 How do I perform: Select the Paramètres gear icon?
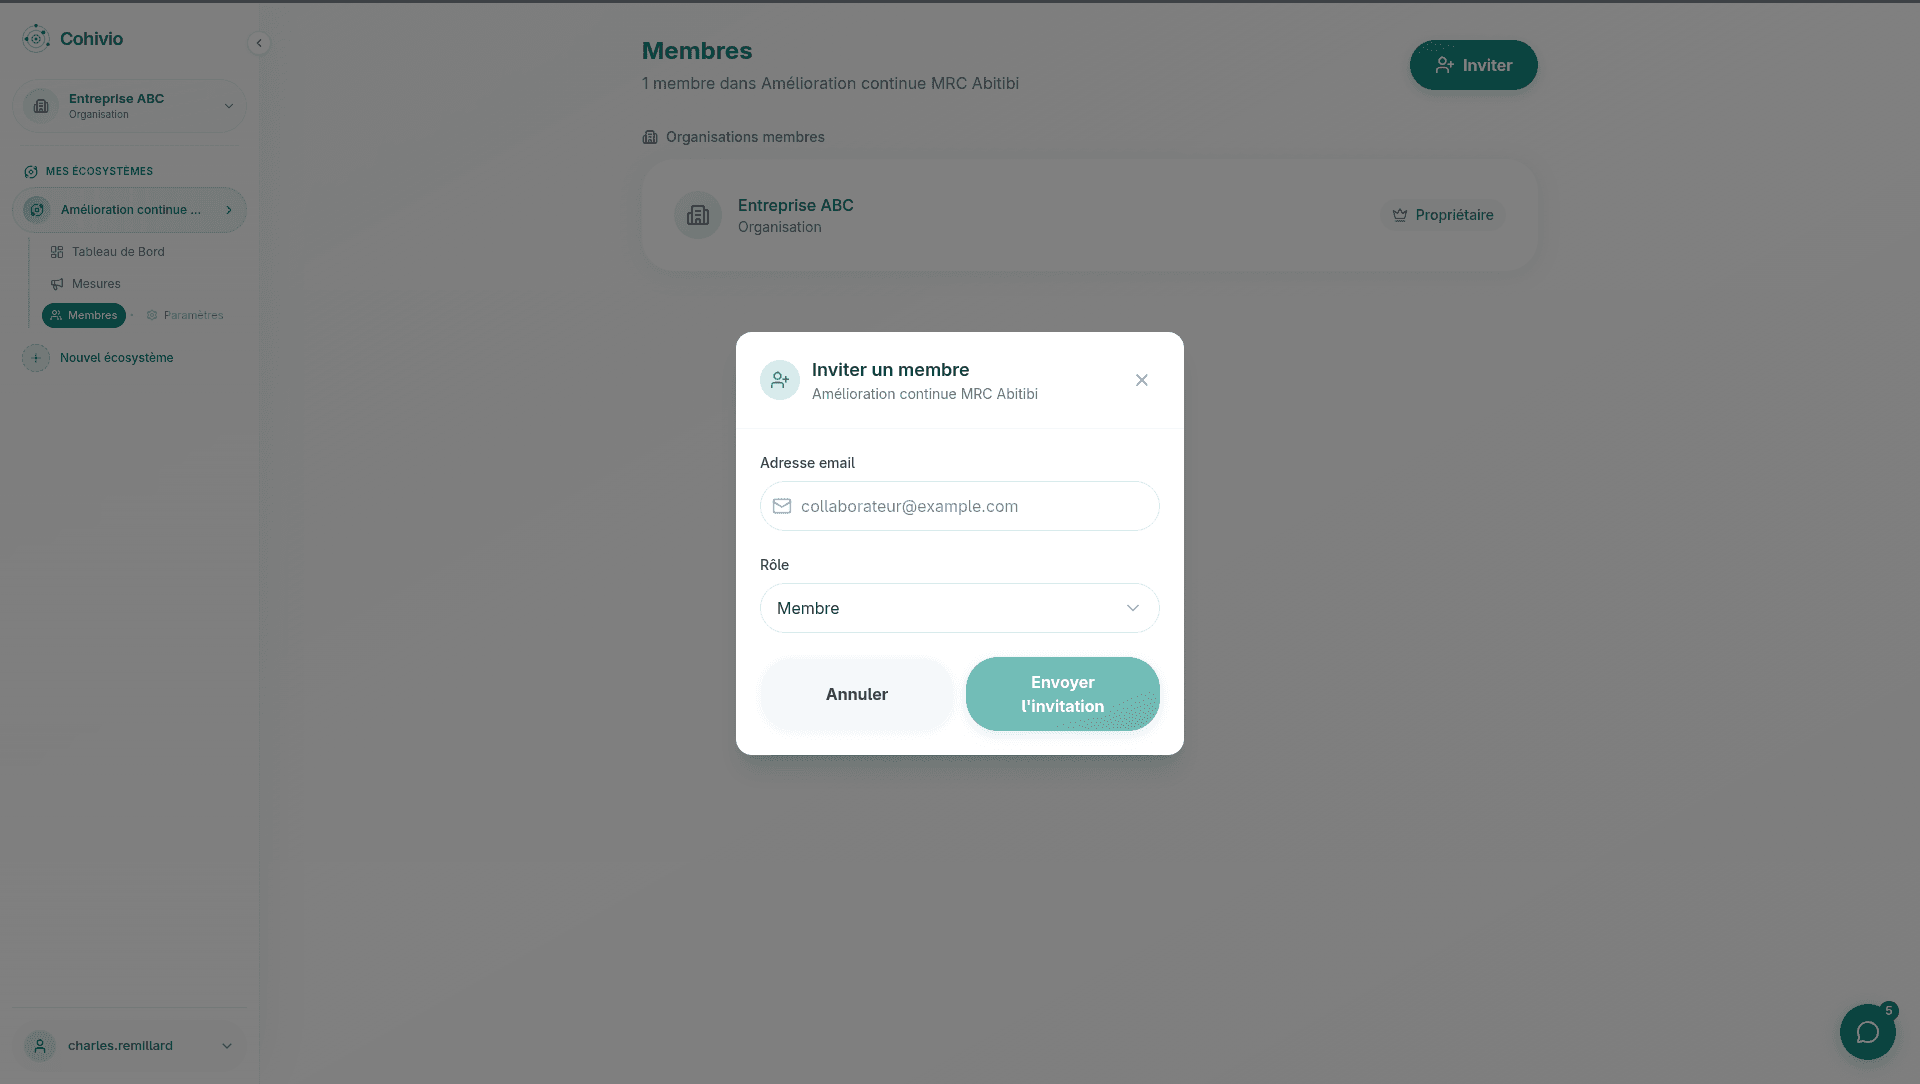click(153, 315)
